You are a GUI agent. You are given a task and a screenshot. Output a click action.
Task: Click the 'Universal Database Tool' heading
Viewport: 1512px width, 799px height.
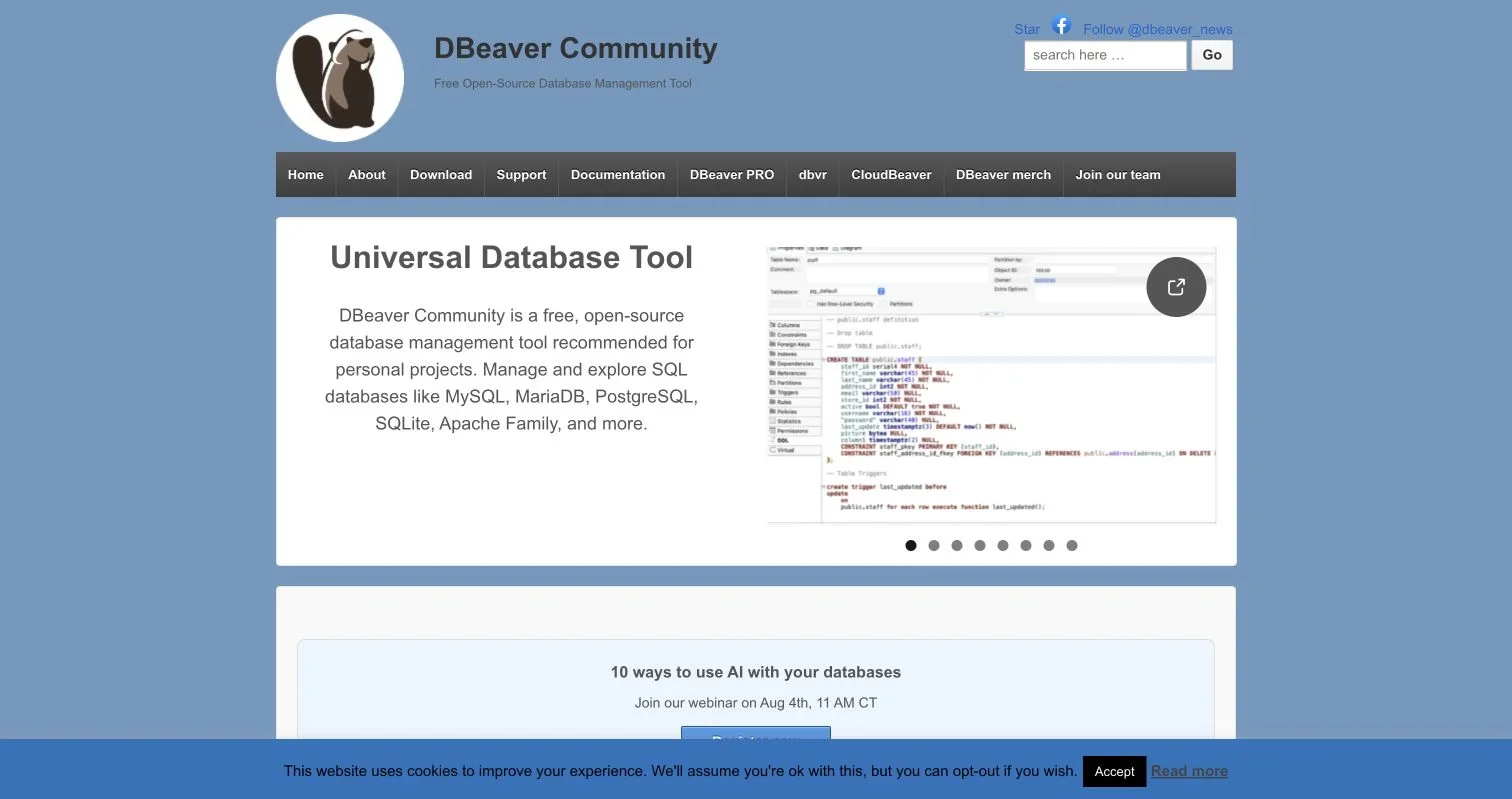[x=511, y=257]
